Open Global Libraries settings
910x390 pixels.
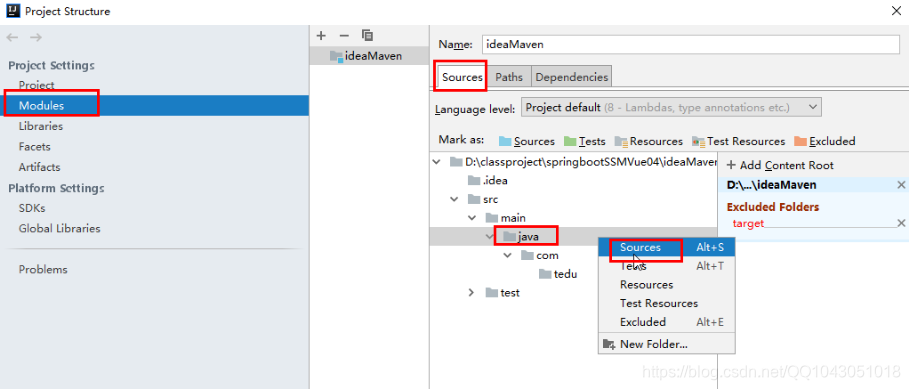pyautogui.click(x=59, y=229)
